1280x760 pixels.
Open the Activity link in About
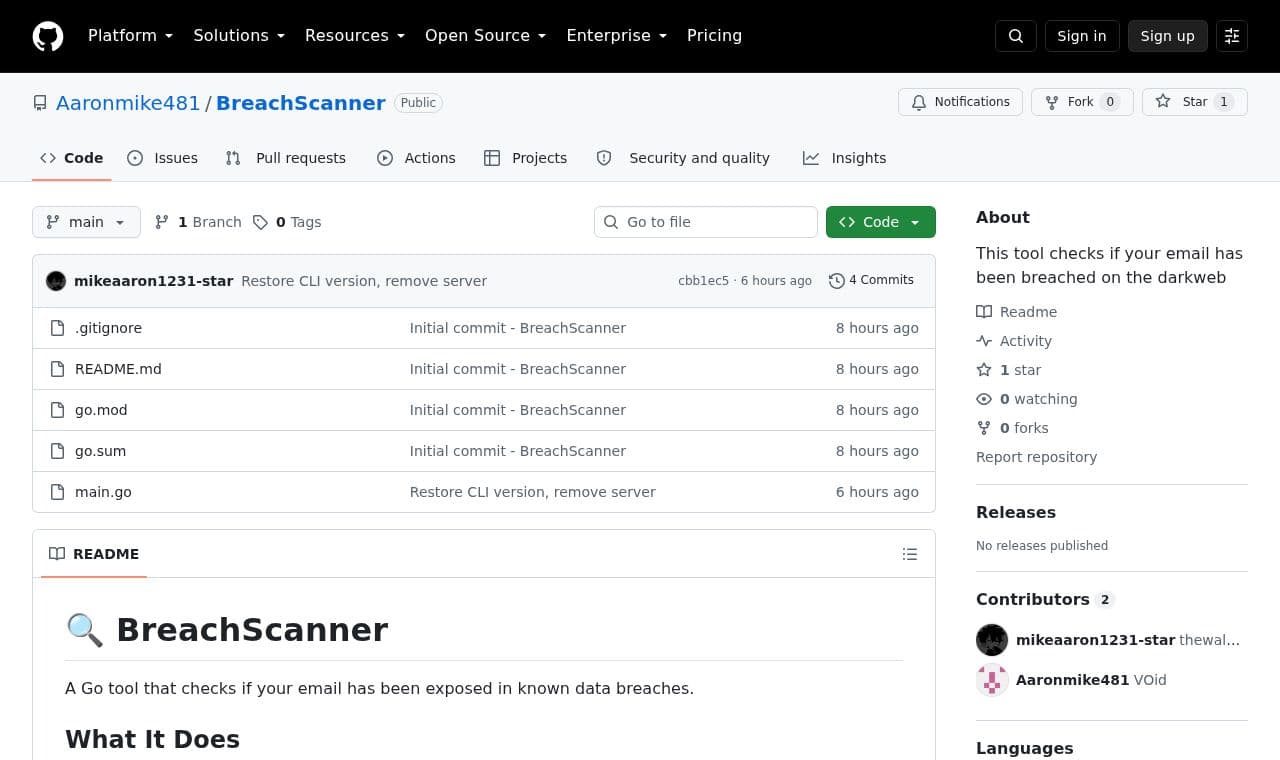(x=1014, y=341)
